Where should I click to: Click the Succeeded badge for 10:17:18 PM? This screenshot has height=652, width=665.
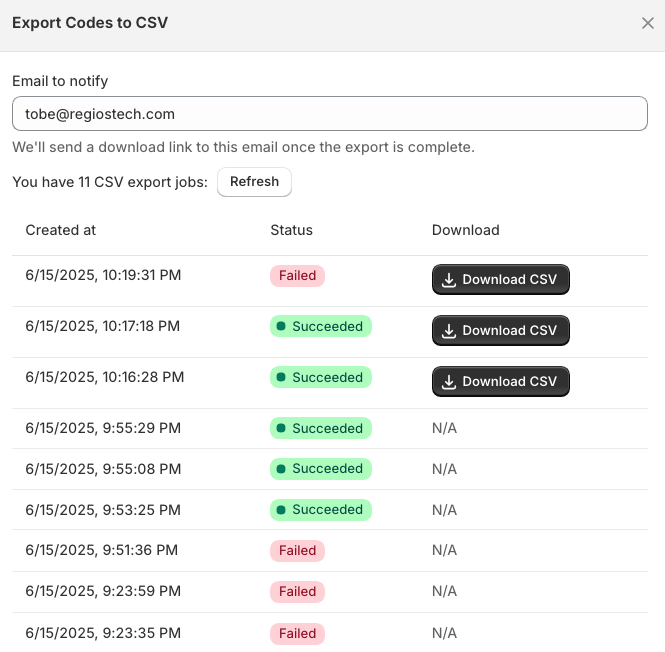coord(321,326)
